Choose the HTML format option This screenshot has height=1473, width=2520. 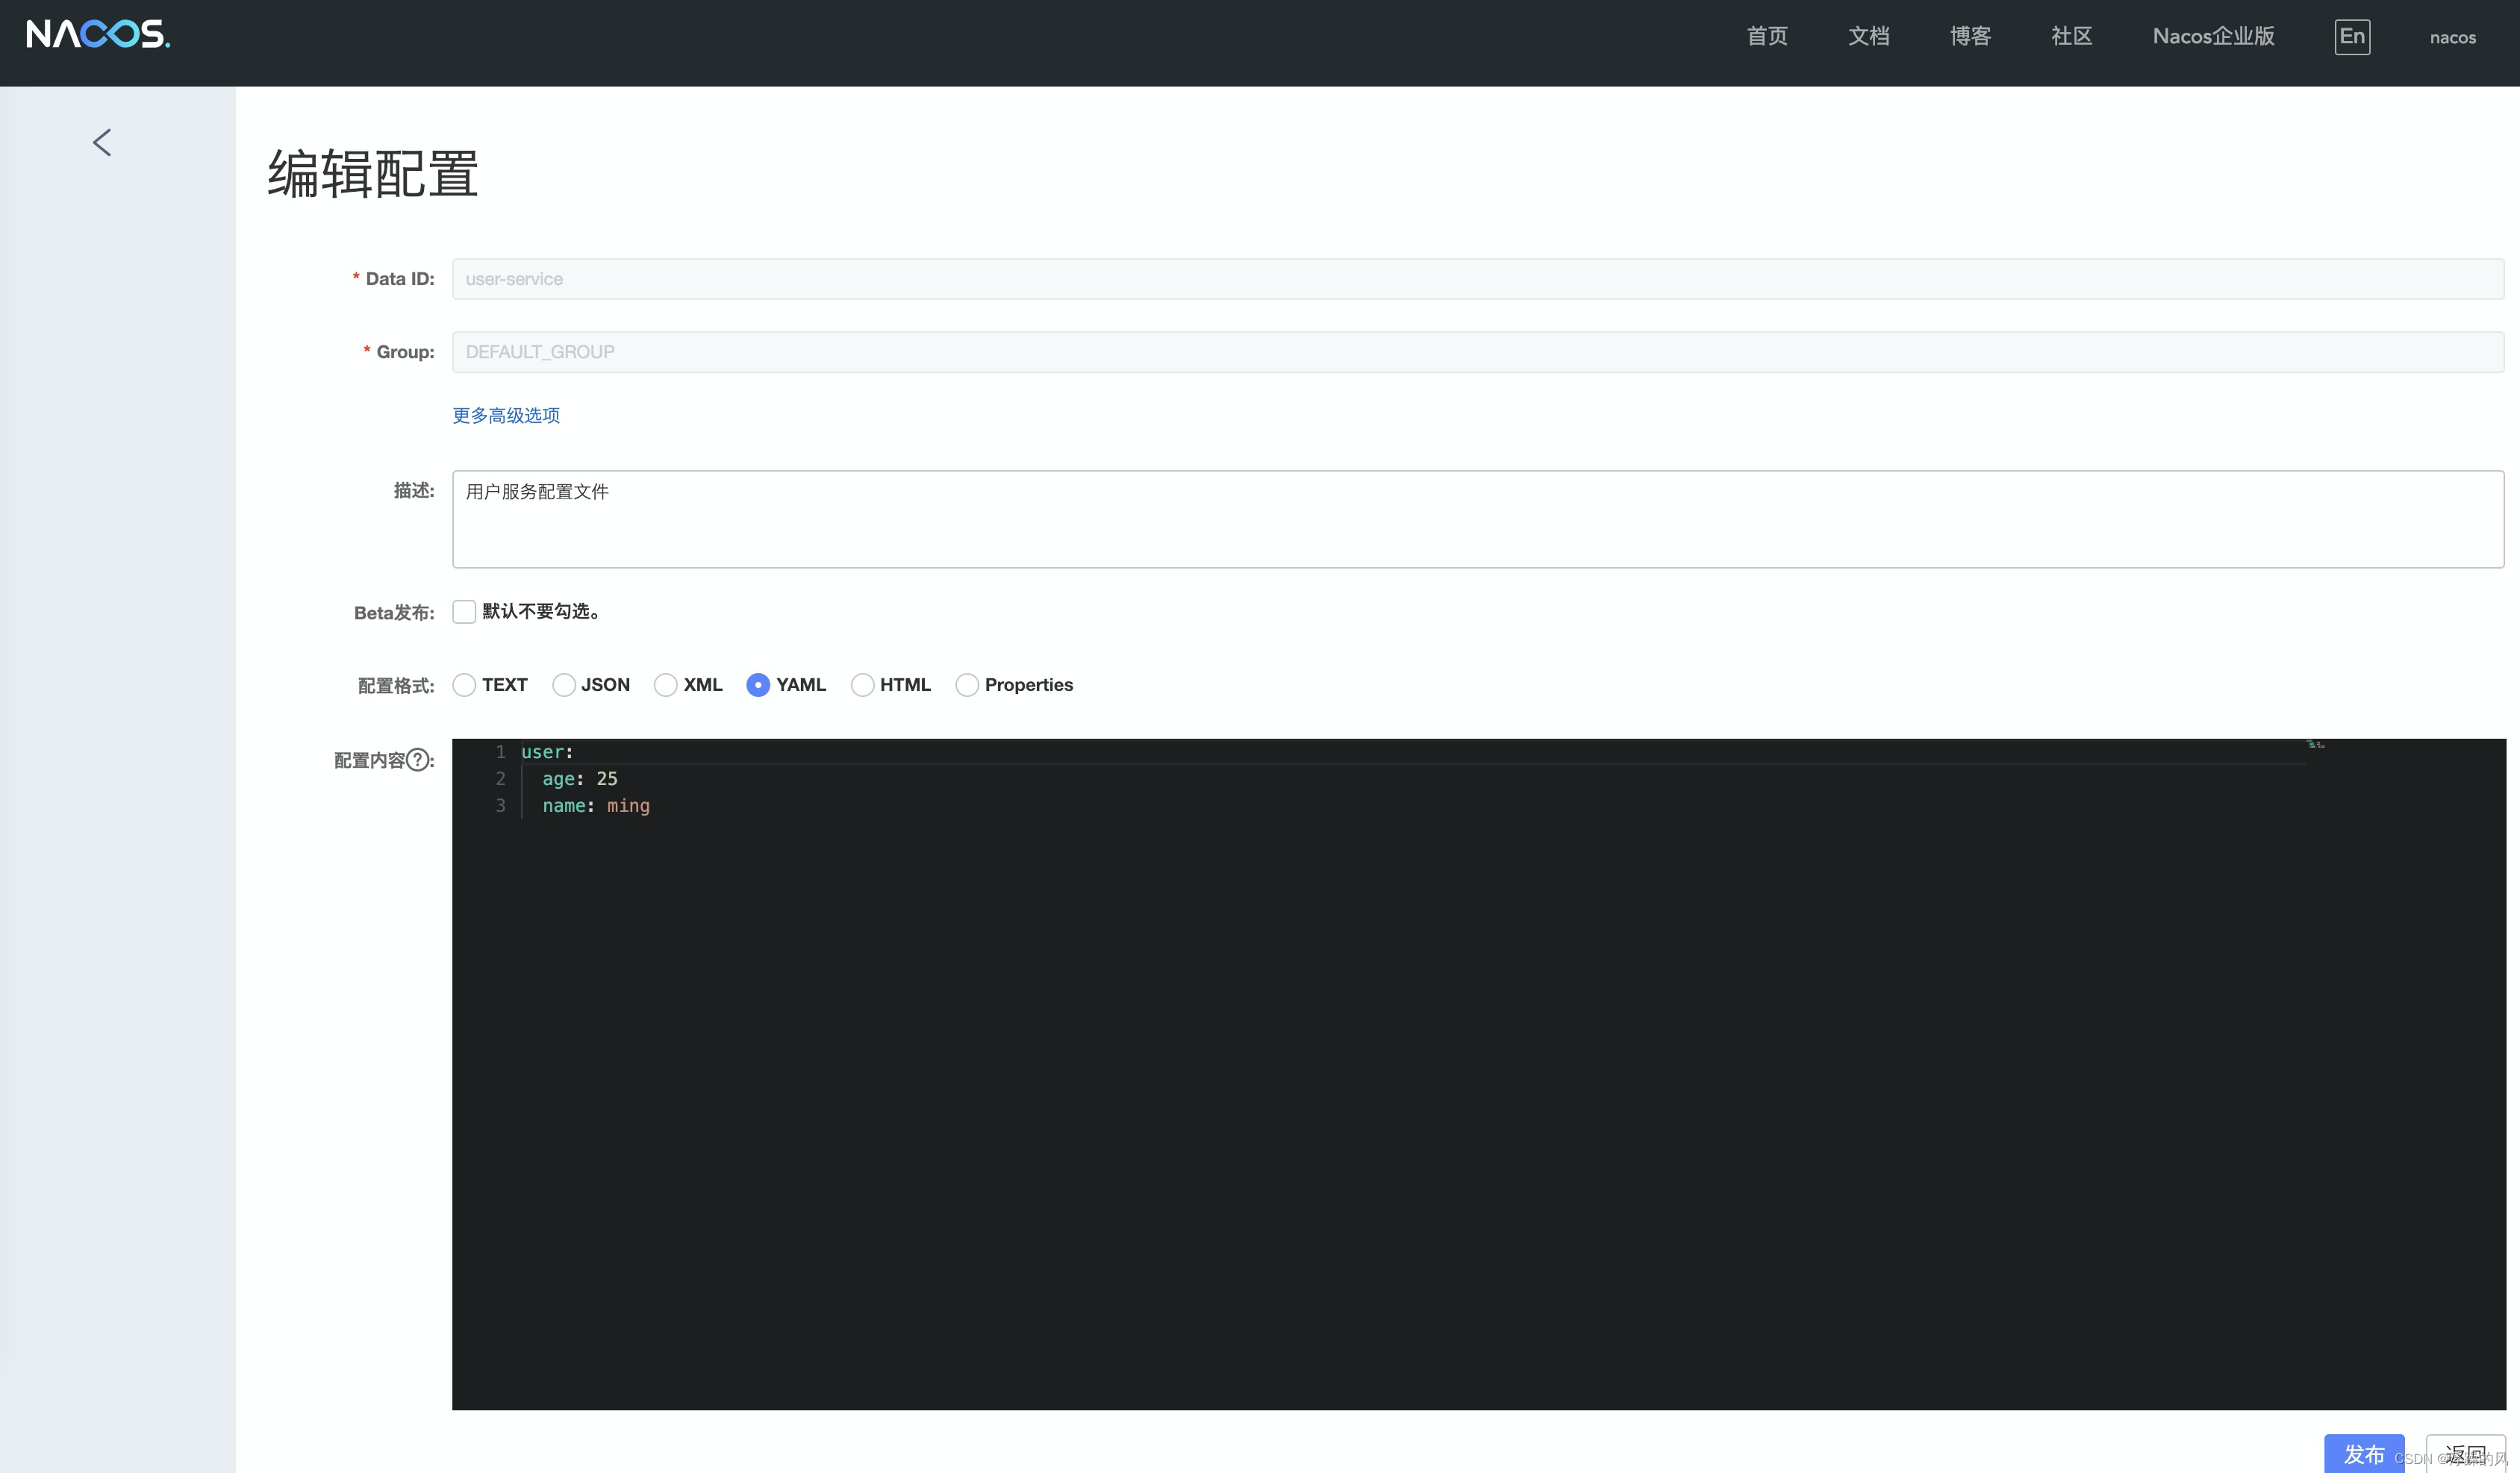click(862, 685)
